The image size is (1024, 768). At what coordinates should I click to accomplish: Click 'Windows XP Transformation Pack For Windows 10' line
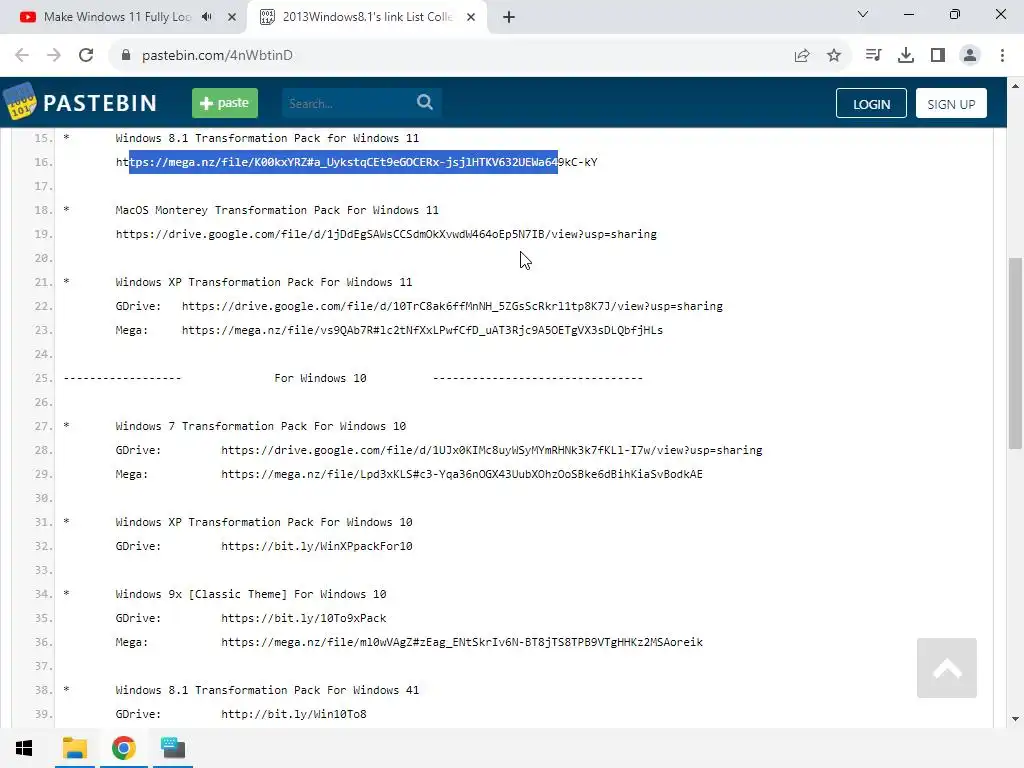264,522
